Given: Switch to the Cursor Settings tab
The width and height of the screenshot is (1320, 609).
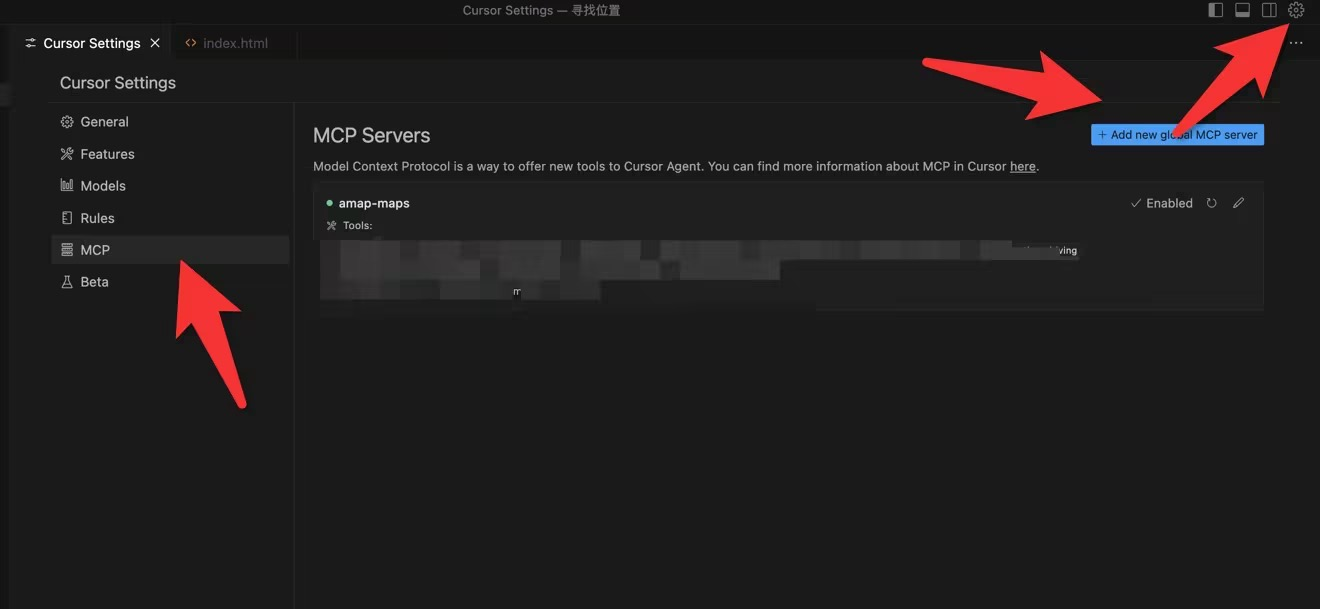Looking at the screenshot, I should 91,43.
